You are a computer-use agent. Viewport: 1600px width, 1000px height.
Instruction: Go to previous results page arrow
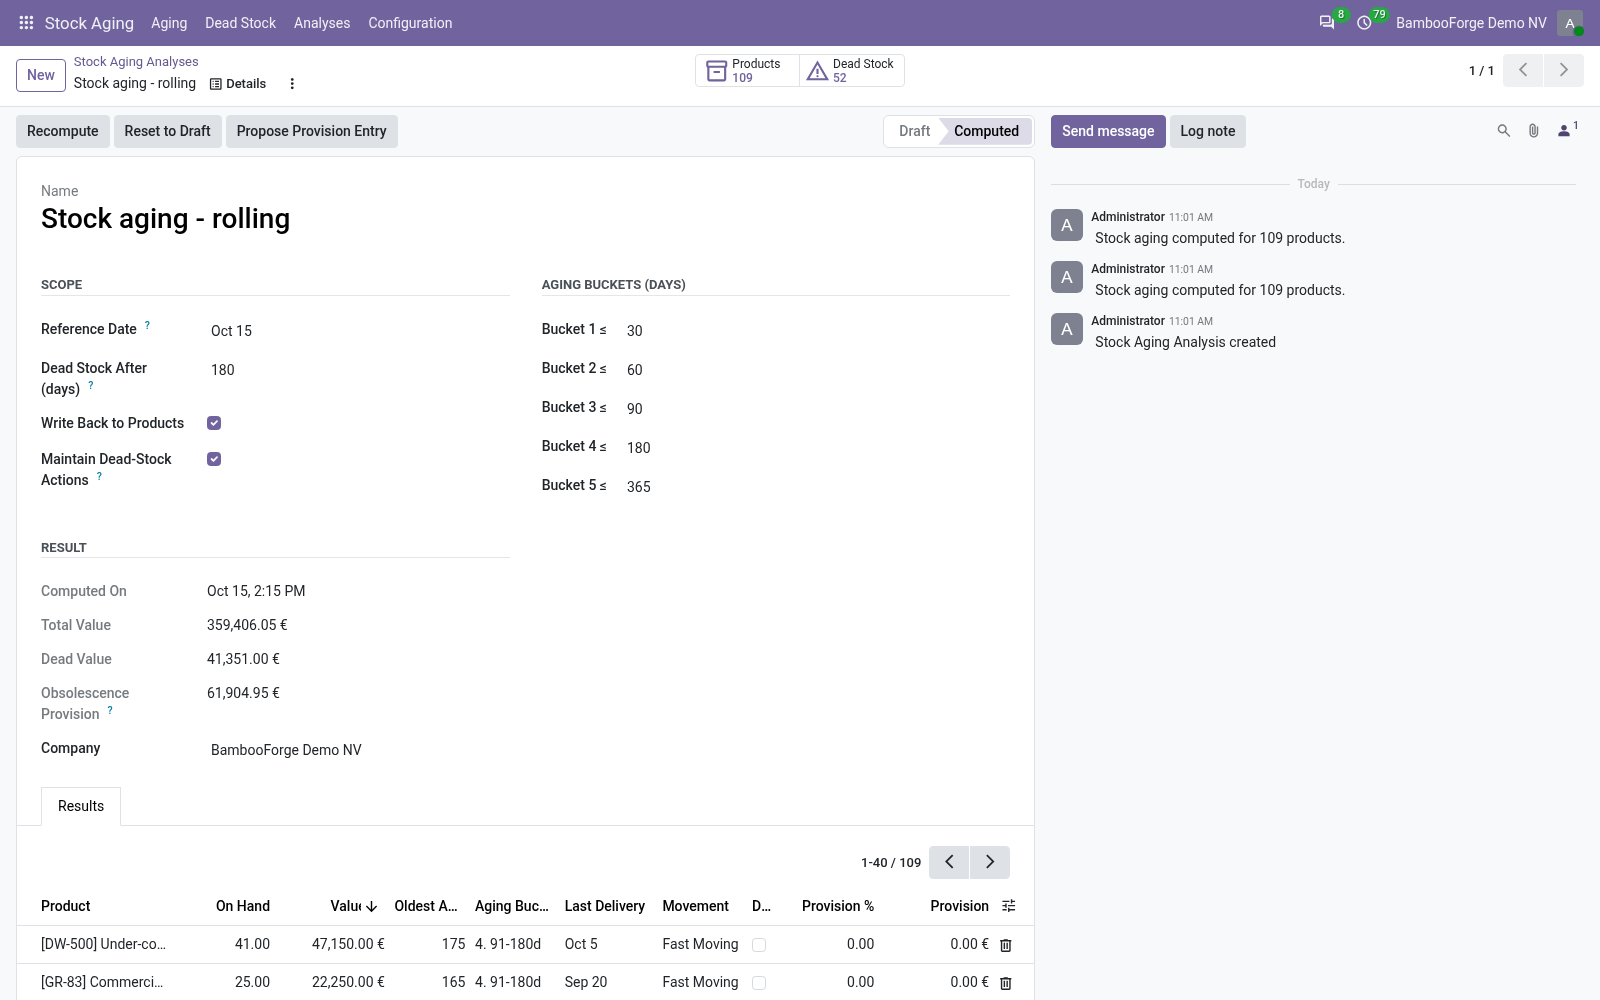949,862
